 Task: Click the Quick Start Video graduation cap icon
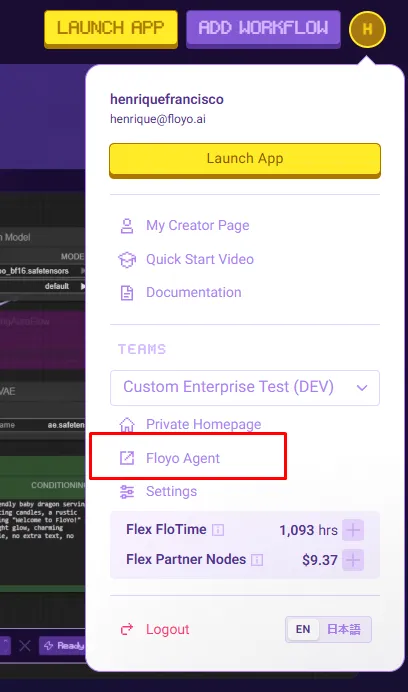tap(127, 260)
